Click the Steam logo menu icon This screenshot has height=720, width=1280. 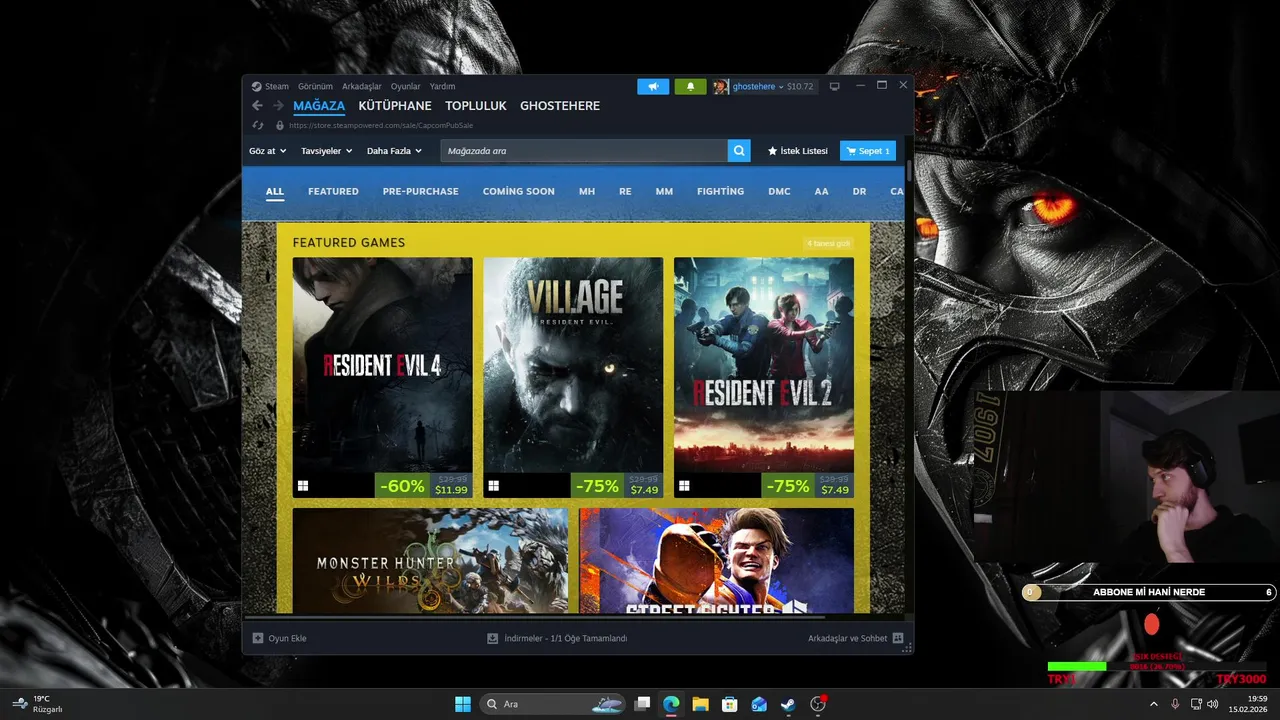point(256,86)
